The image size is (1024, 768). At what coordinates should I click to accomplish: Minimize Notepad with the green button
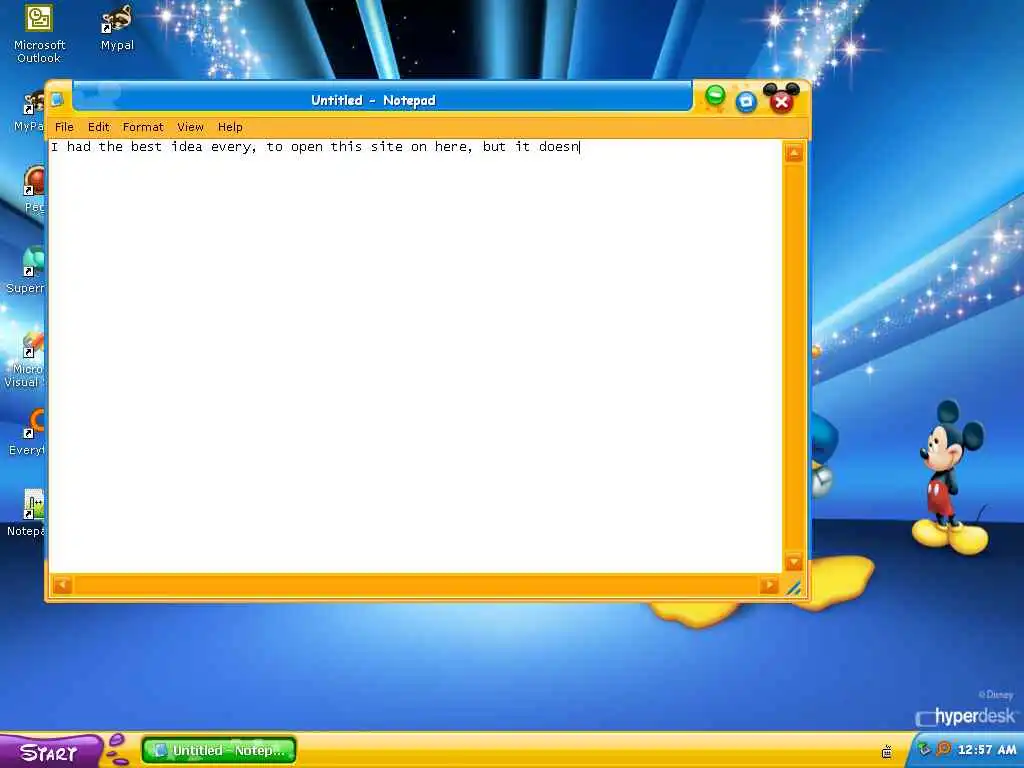pos(715,97)
